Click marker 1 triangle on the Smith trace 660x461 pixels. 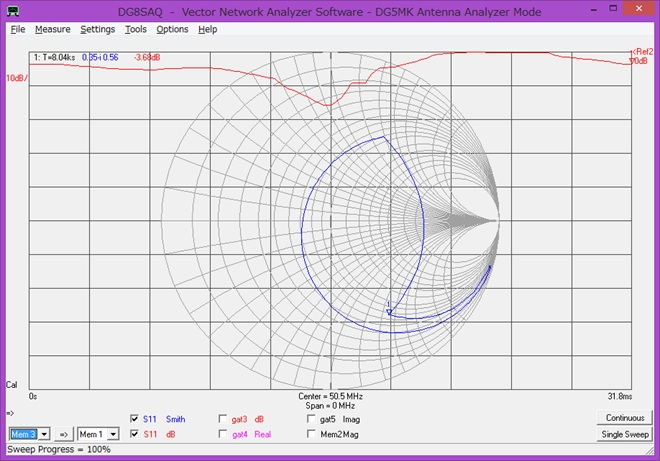389,311
